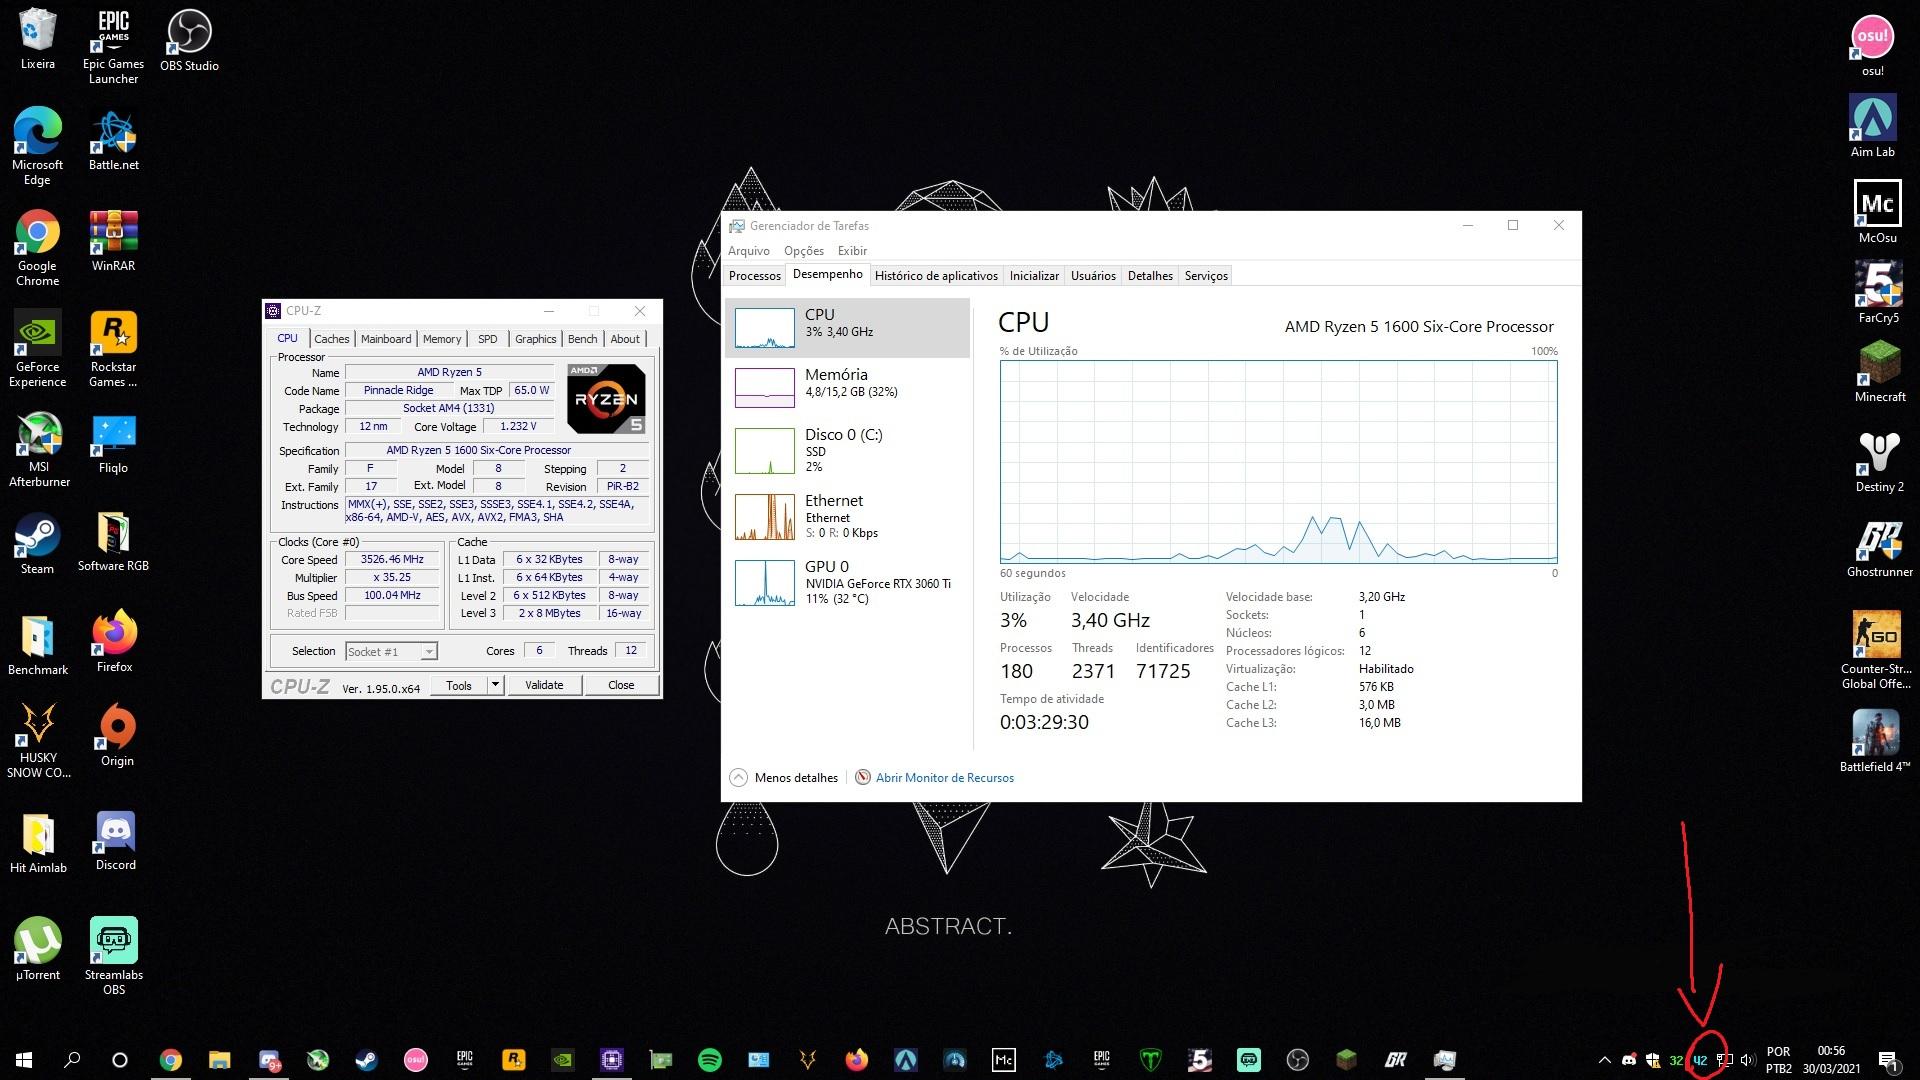Collapse with the Menos detalhes chevron
The width and height of the screenshot is (1920, 1080).
pyautogui.click(x=738, y=777)
